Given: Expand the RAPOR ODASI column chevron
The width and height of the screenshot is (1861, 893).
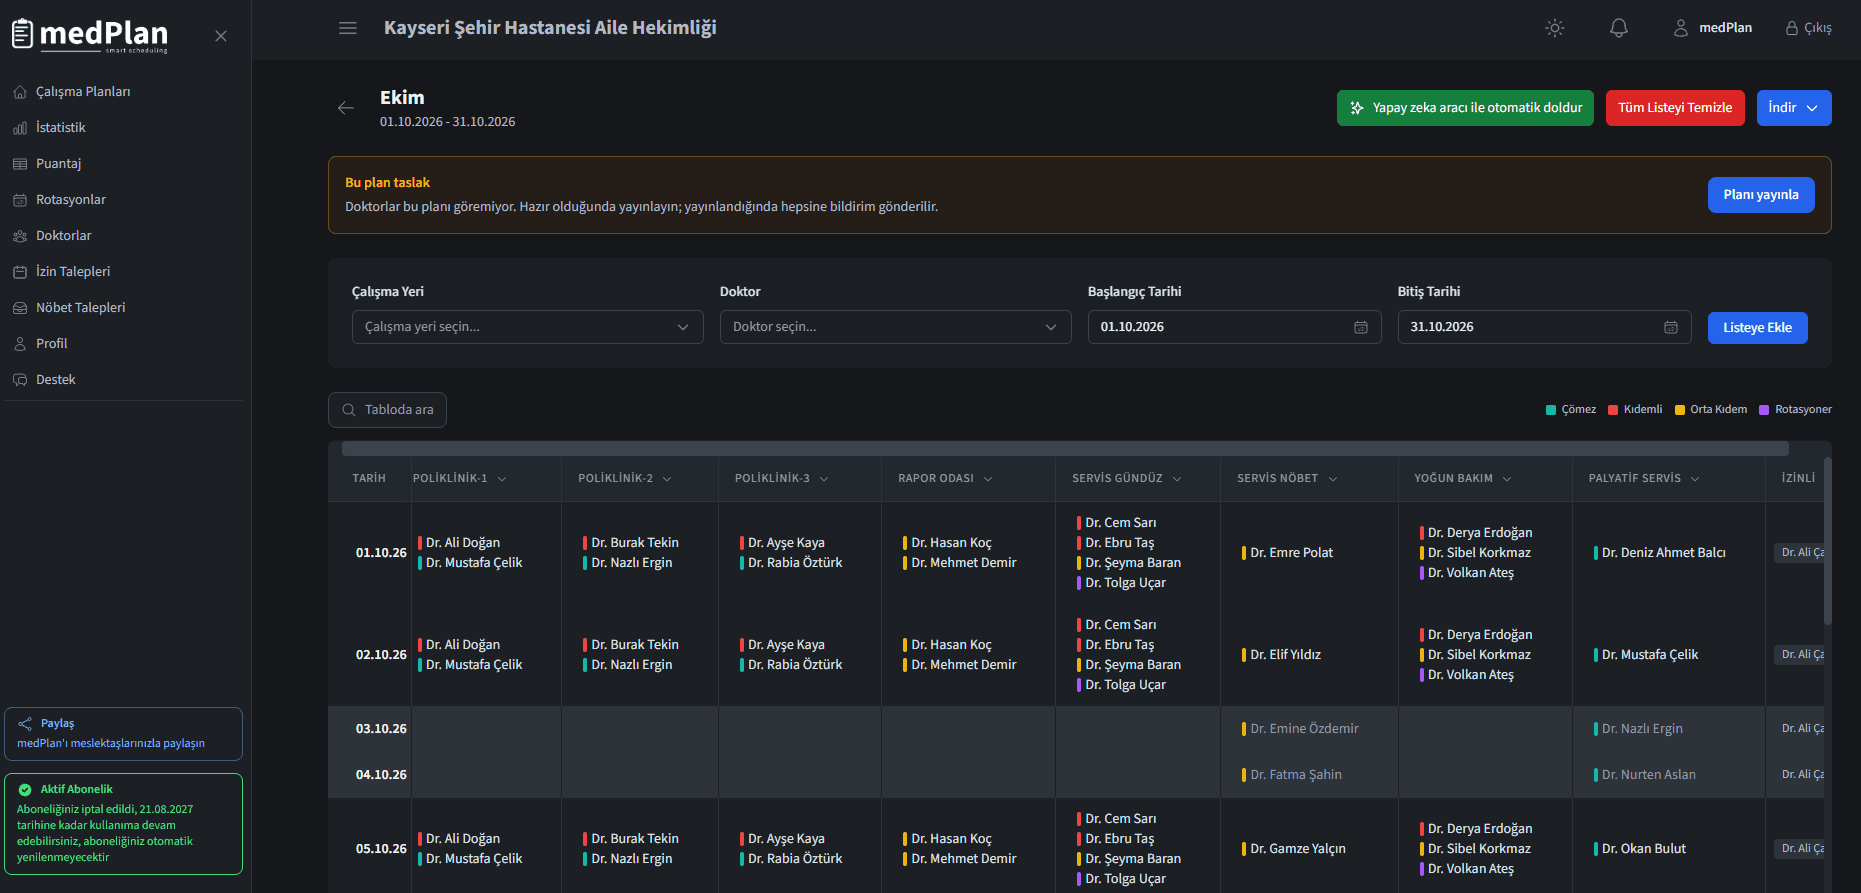Looking at the screenshot, I should coord(988,479).
